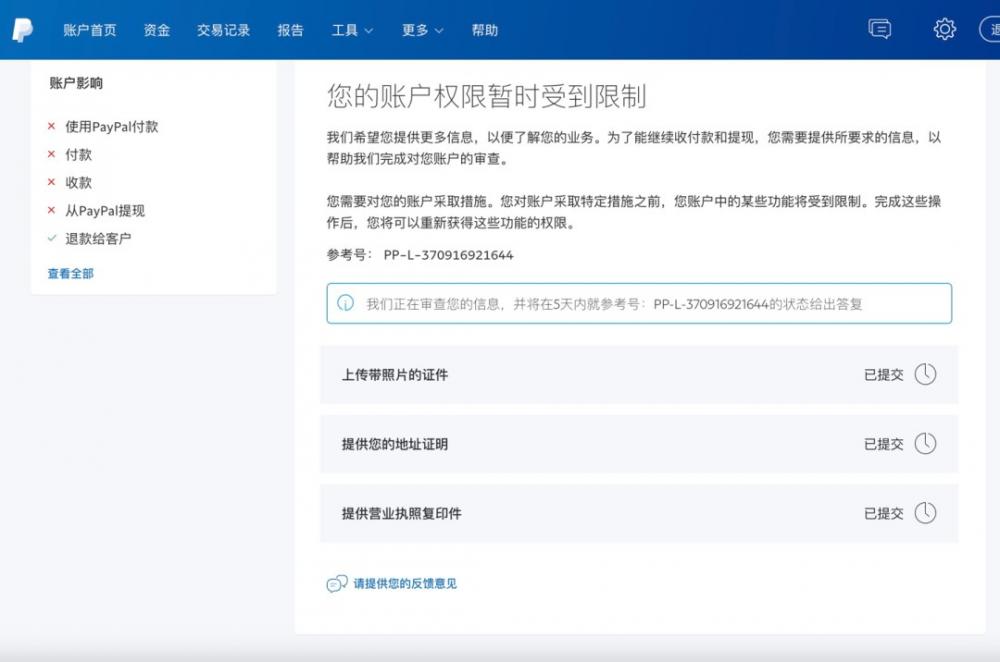
Task: Click 已提交 status on 提供营业执照复印件 row
Action: pos(883,513)
